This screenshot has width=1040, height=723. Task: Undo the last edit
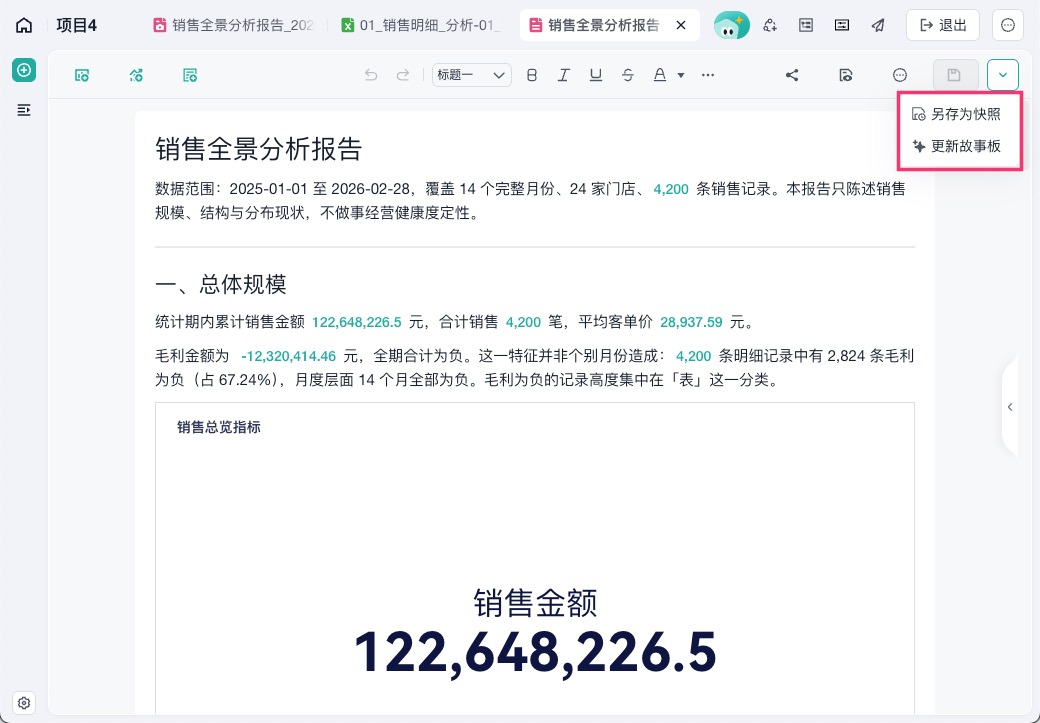click(371, 76)
